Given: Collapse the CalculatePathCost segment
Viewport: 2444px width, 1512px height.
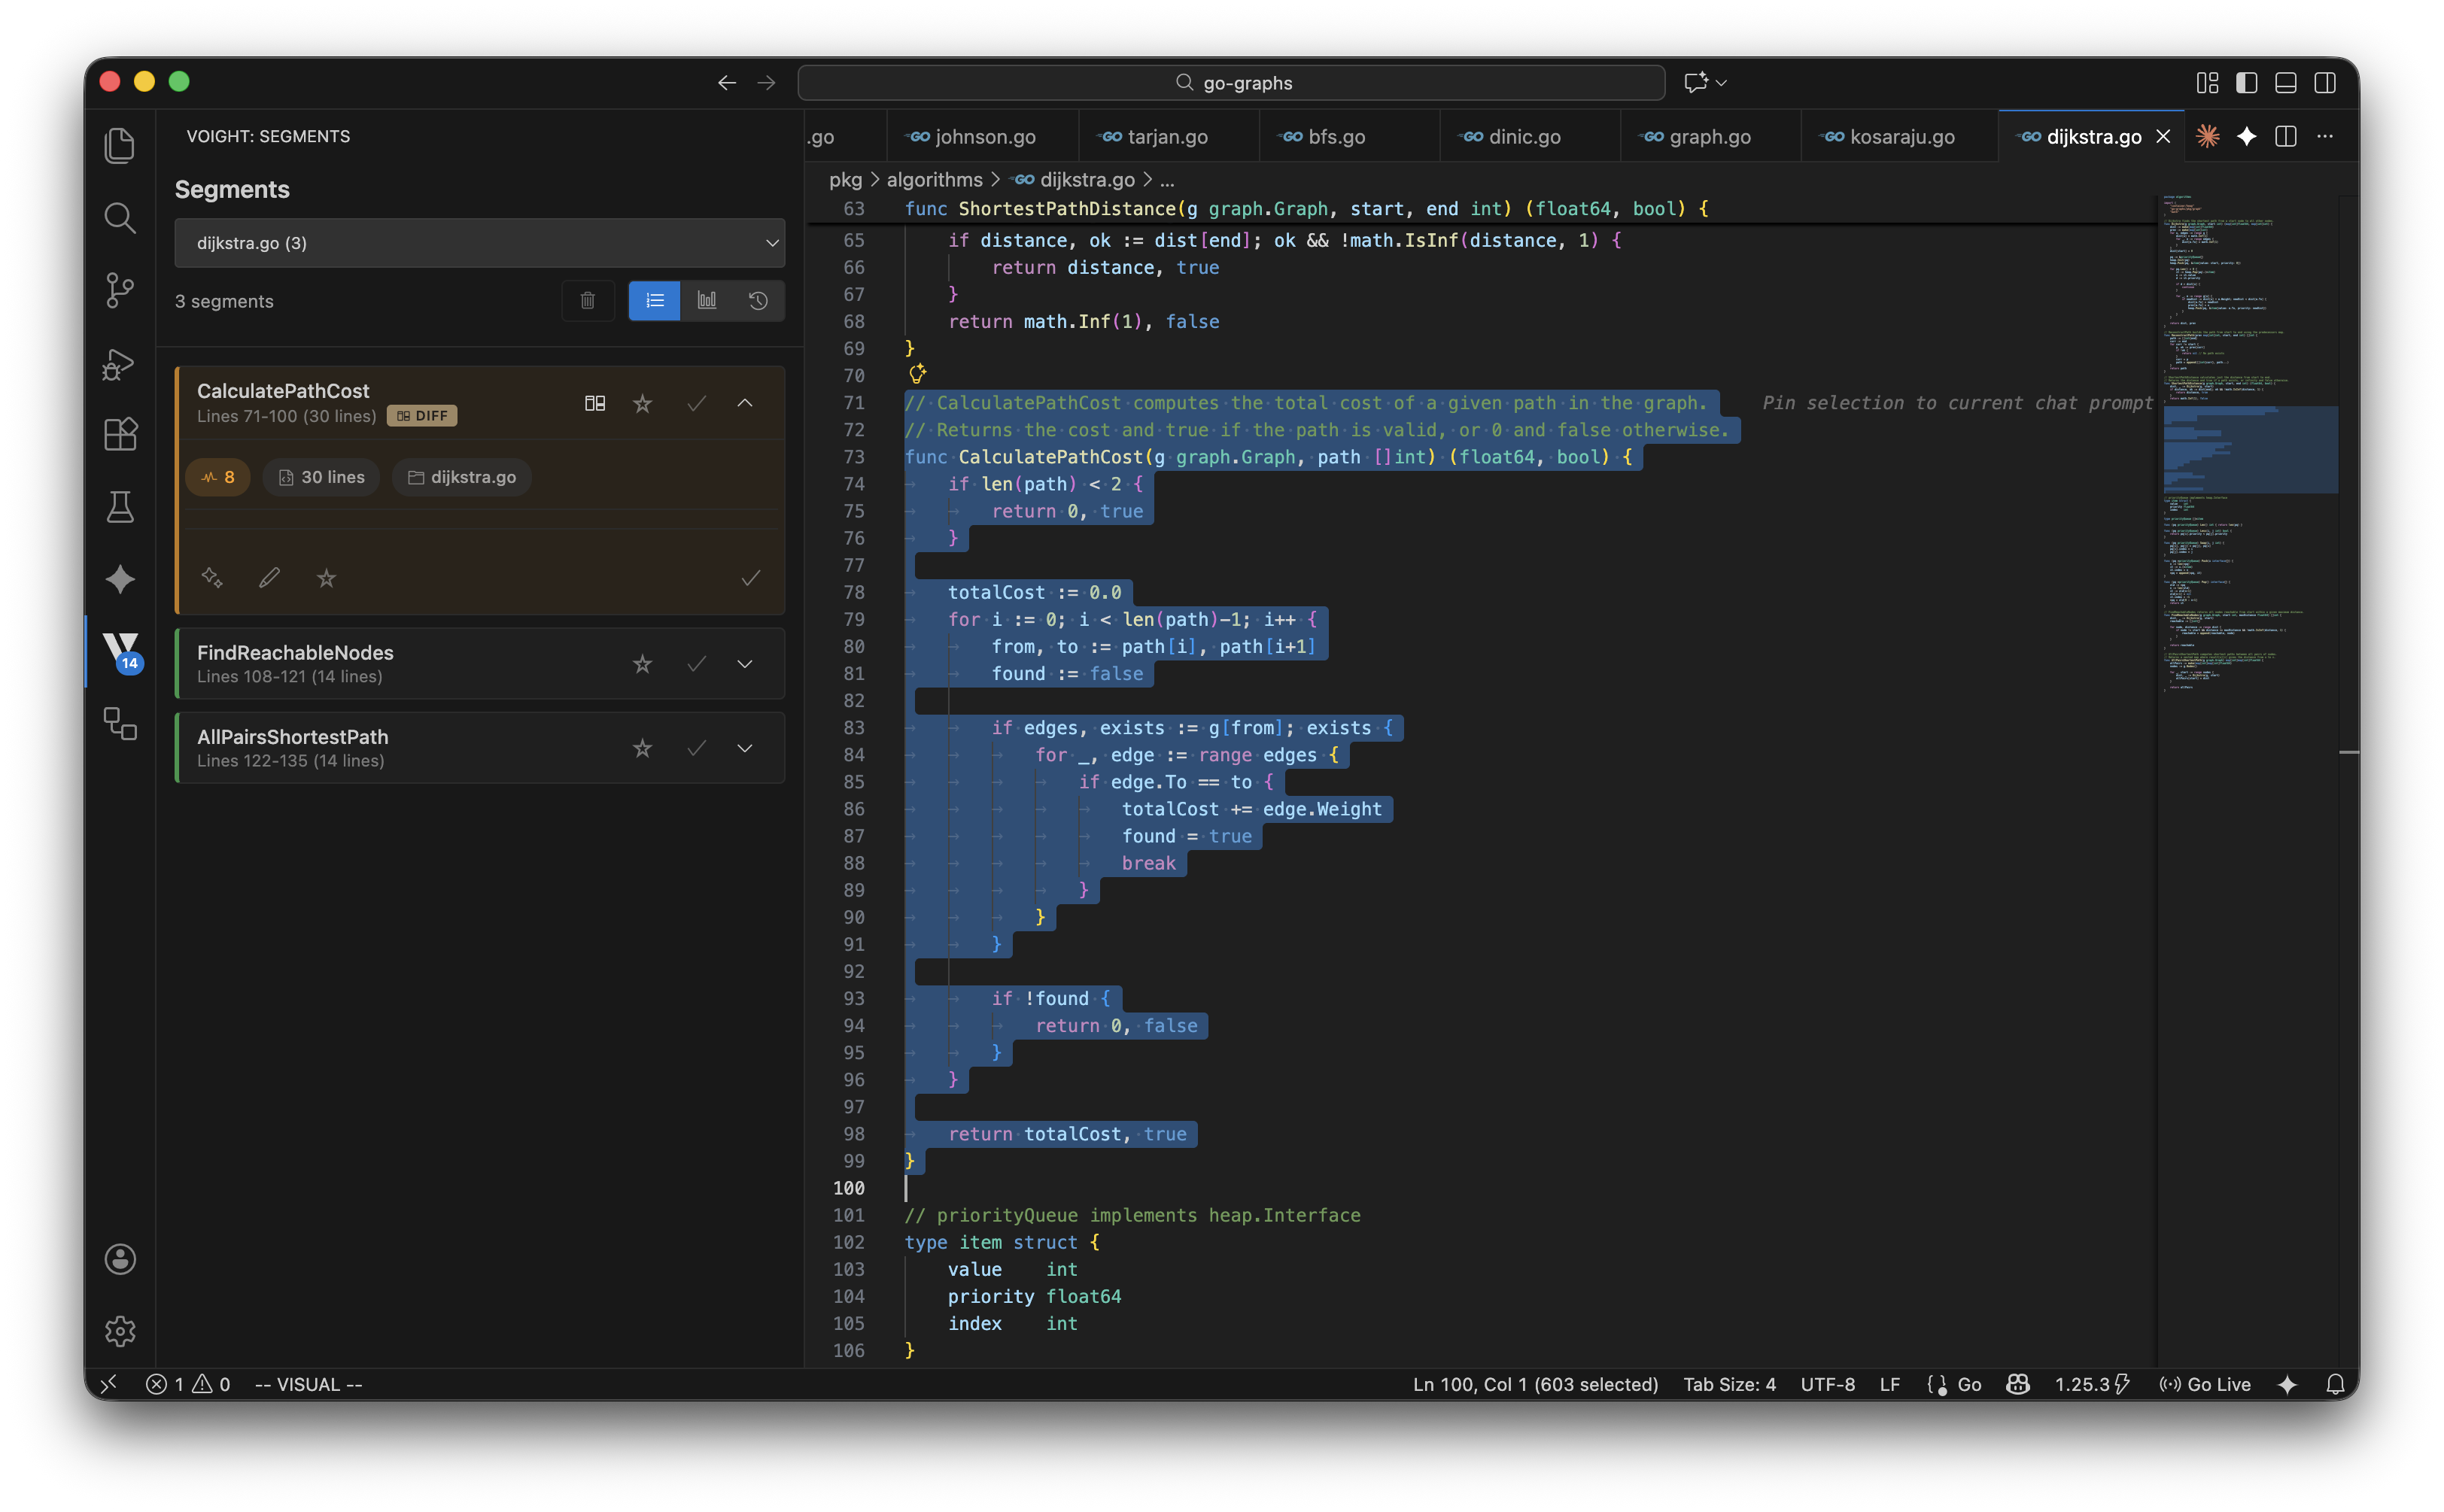Looking at the screenshot, I should point(745,403).
